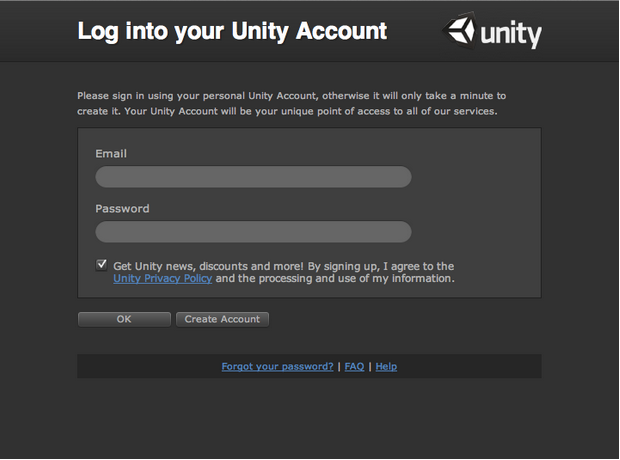Viewport: 620px width, 460px height.
Task: Focus the Email input field
Action: pos(253,177)
